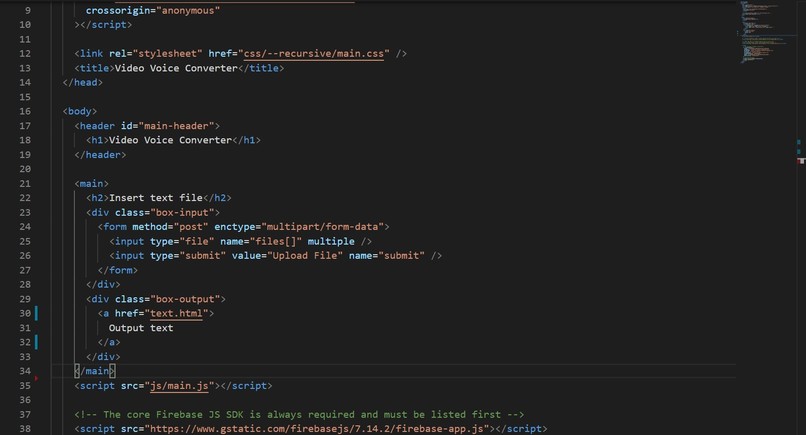Click line number 15 in the gutter
Screen dimensions: 806x435
pyautogui.click(x=25, y=97)
